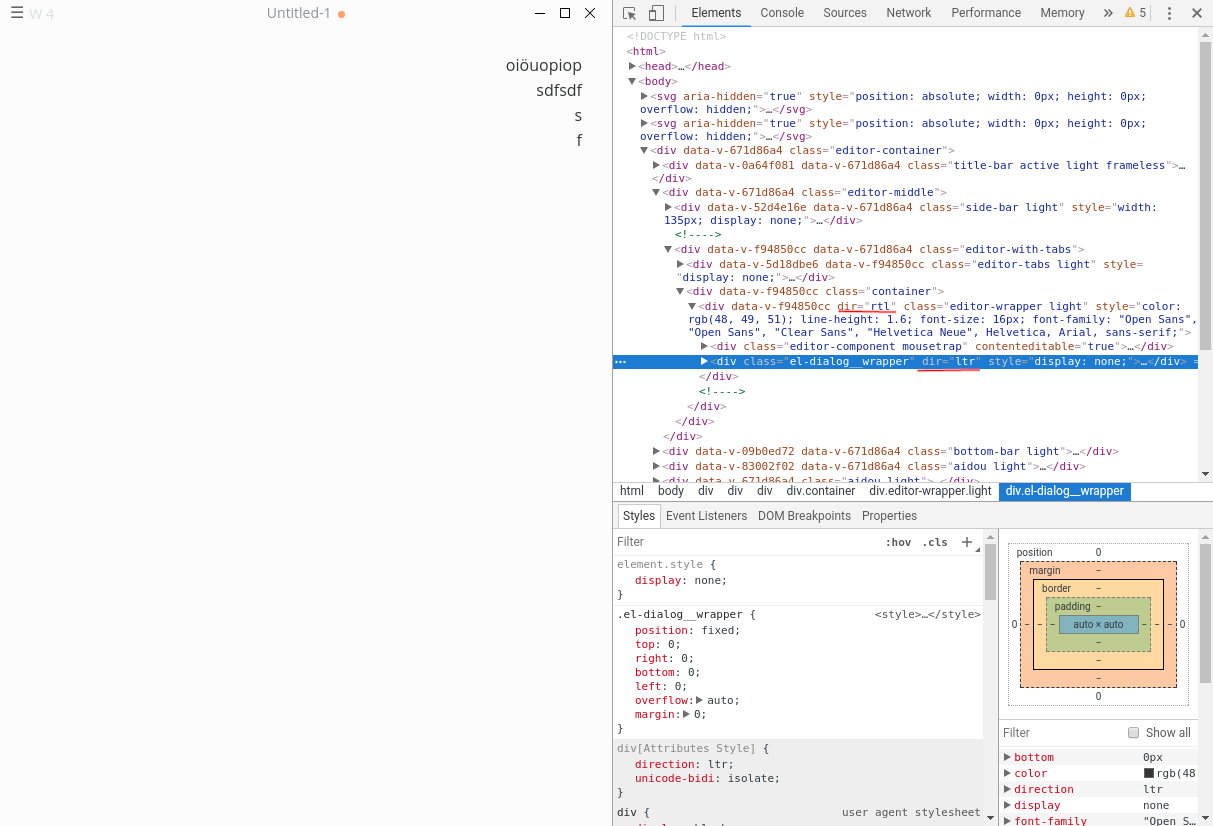Open the hamburger menu in editor title bar

click(x=17, y=13)
